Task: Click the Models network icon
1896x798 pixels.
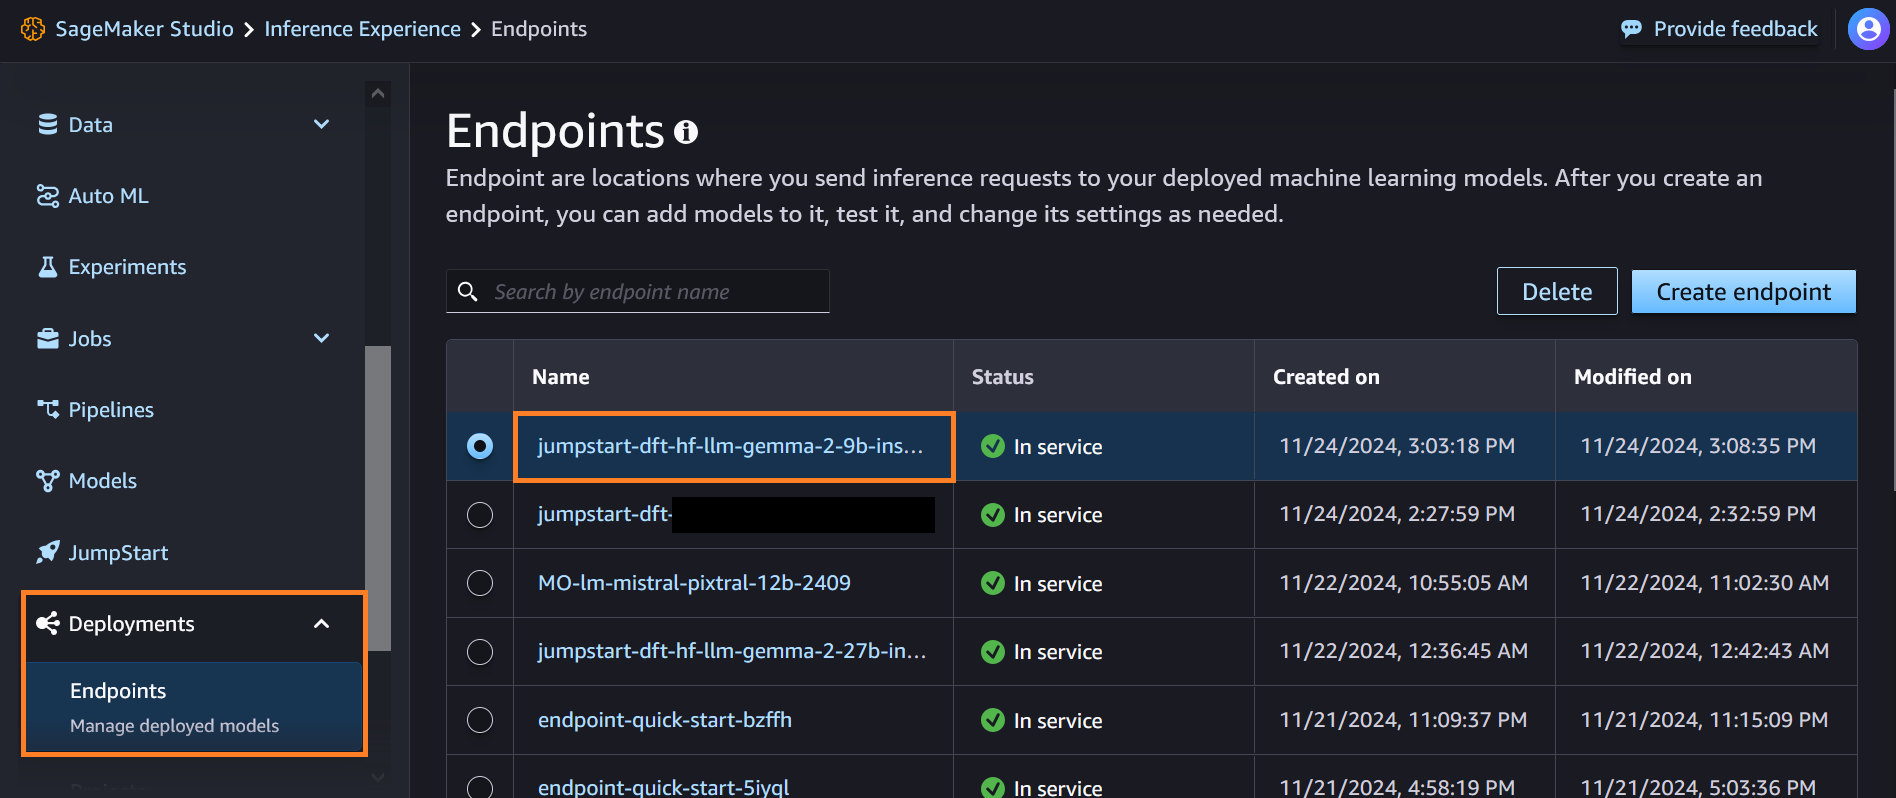Action: click(x=48, y=481)
